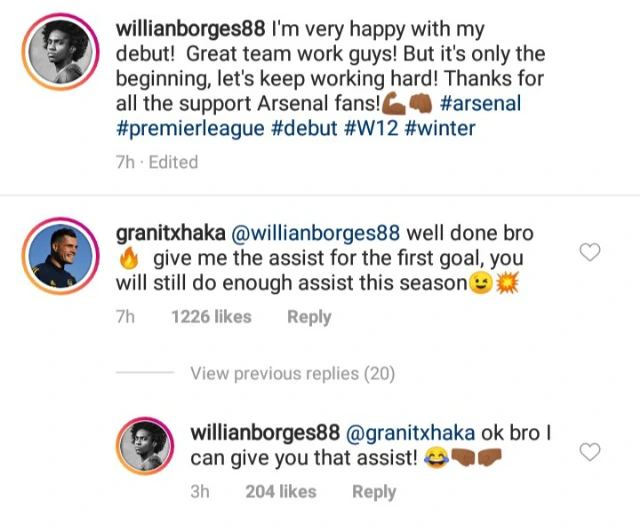
Task: Open willianborges88's avatar in the reply
Action: [x=147, y=448]
